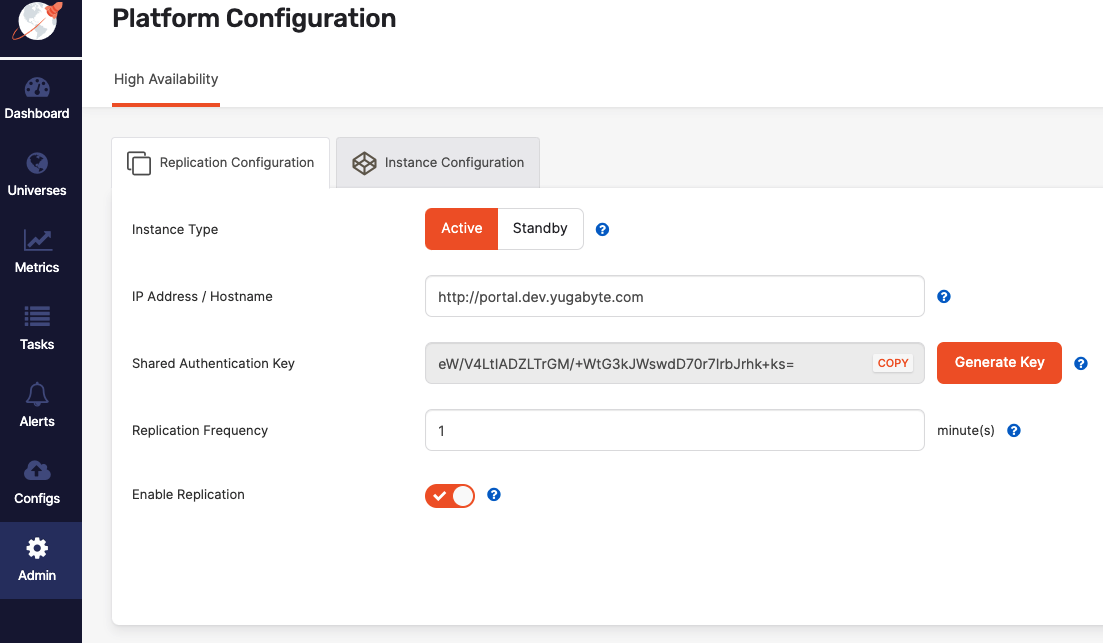Viewport: 1103px width, 643px height.
Task: View Tasks via the sidebar icon
Action: point(37,329)
